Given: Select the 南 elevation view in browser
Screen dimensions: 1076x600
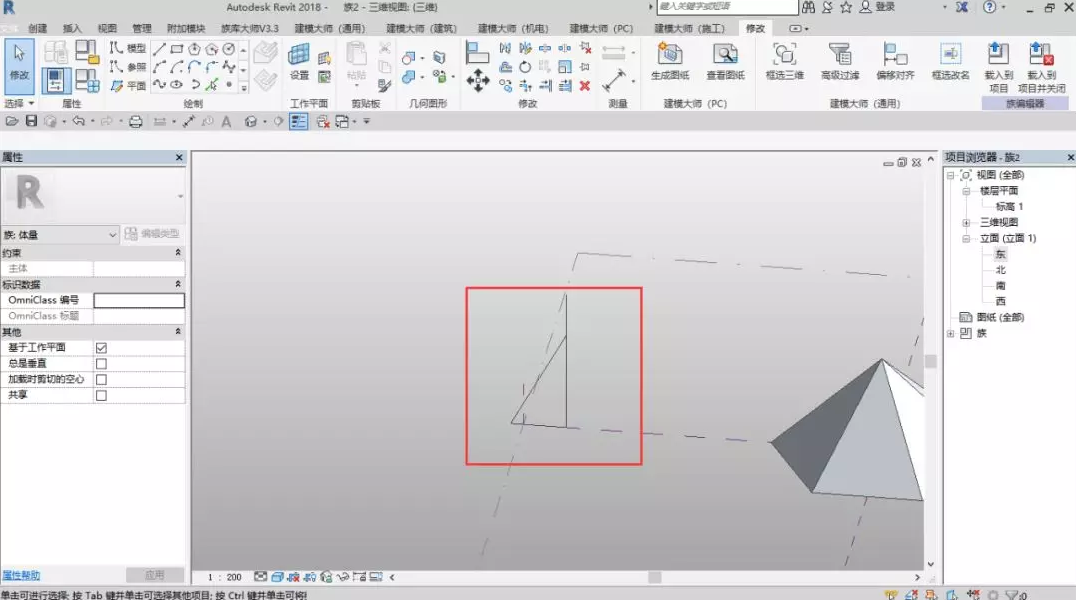Looking at the screenshot, I should tap(1000, 286).
